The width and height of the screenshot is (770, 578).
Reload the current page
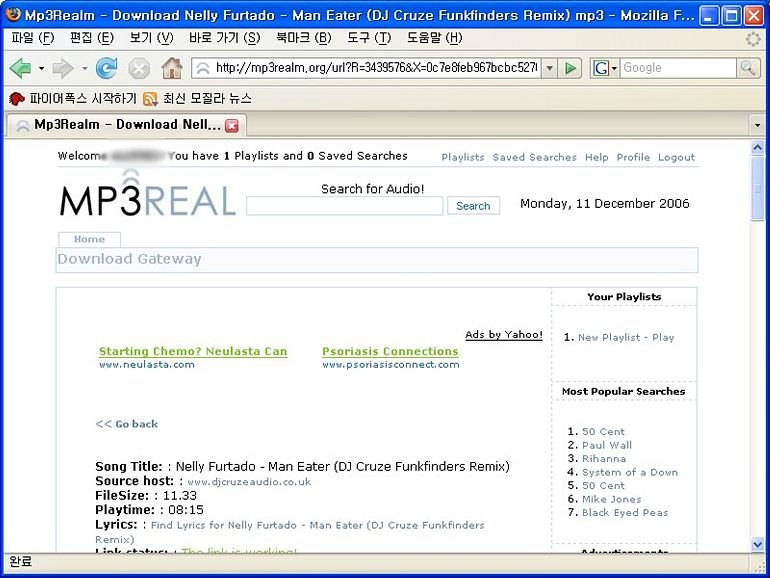107,68
